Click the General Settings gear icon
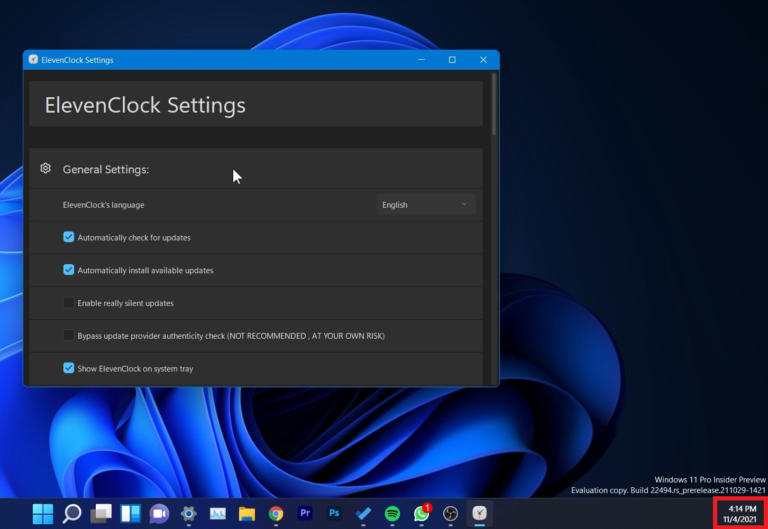Viewport: 768px width, 529px height. pyautogui.click(x=45, y=168)
